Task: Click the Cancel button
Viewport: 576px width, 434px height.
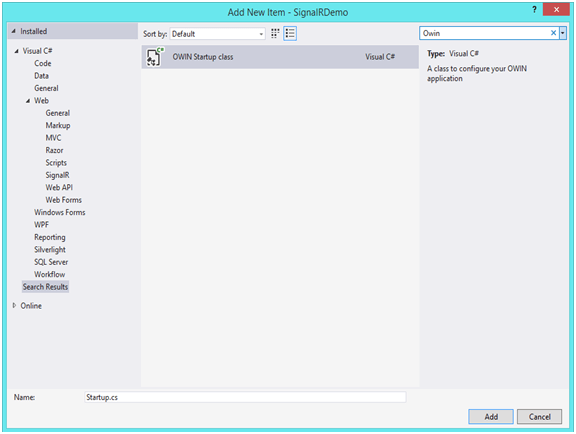Action: [x=539, y=416]
